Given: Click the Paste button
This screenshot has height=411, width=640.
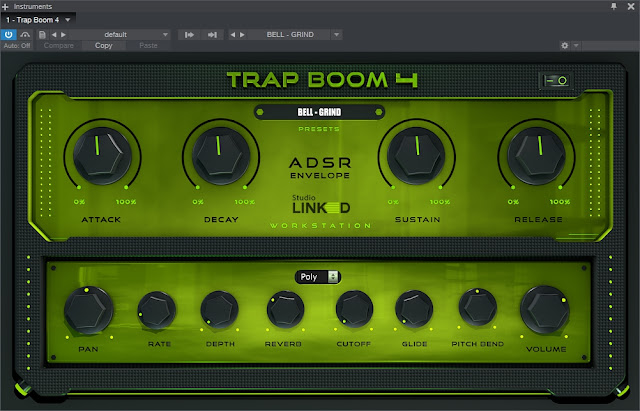Looking at the screenshot, I should point(148,46).
